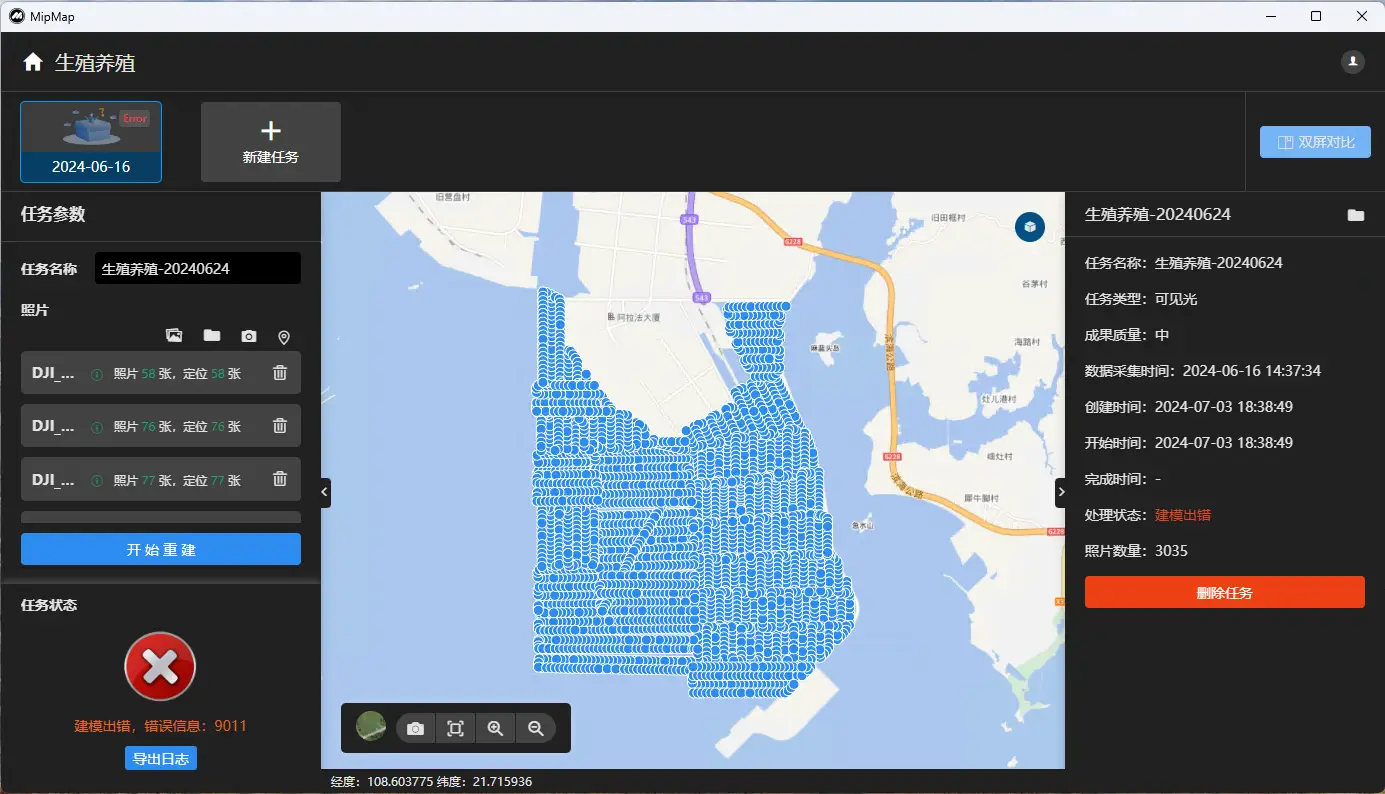Click 新建任务 to create a new task
Viewport: 1385px width, 794px height.
click(x=271, y=142)
